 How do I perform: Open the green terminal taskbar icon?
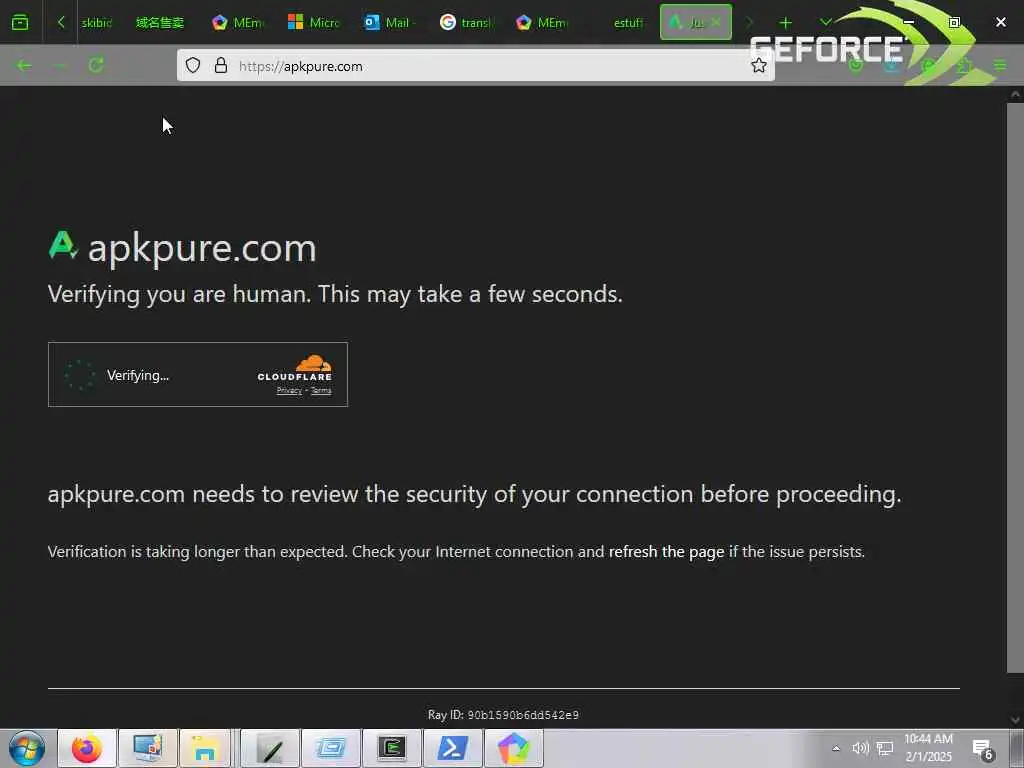392,748
